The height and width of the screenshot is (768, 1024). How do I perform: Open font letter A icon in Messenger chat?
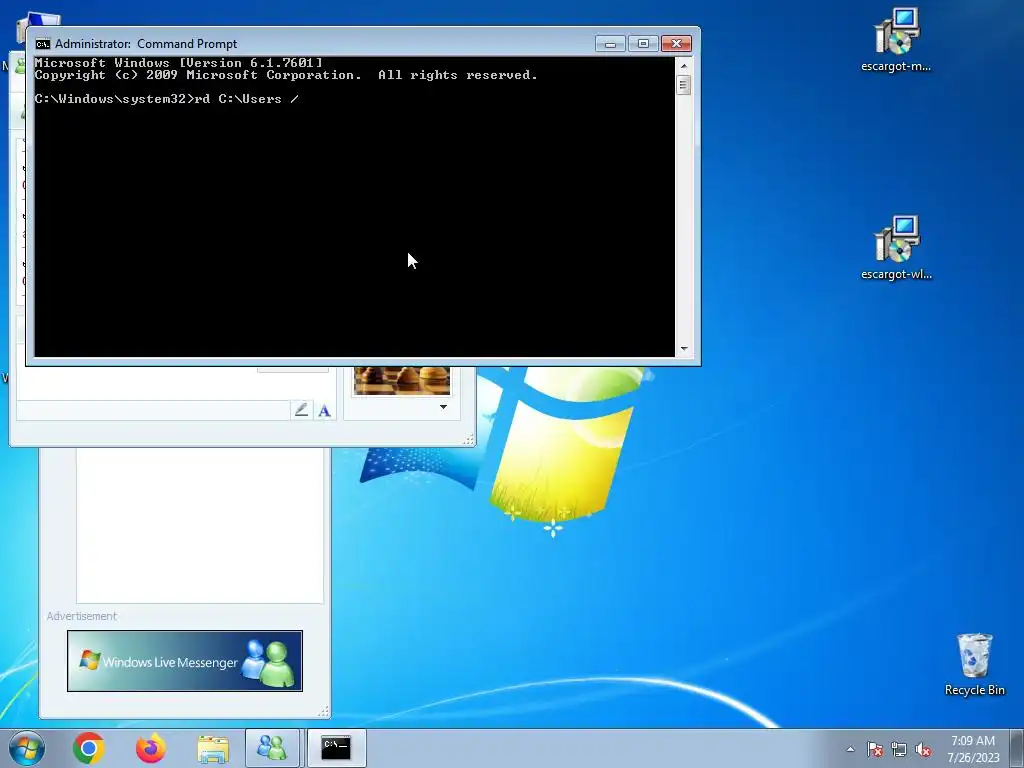325,411
